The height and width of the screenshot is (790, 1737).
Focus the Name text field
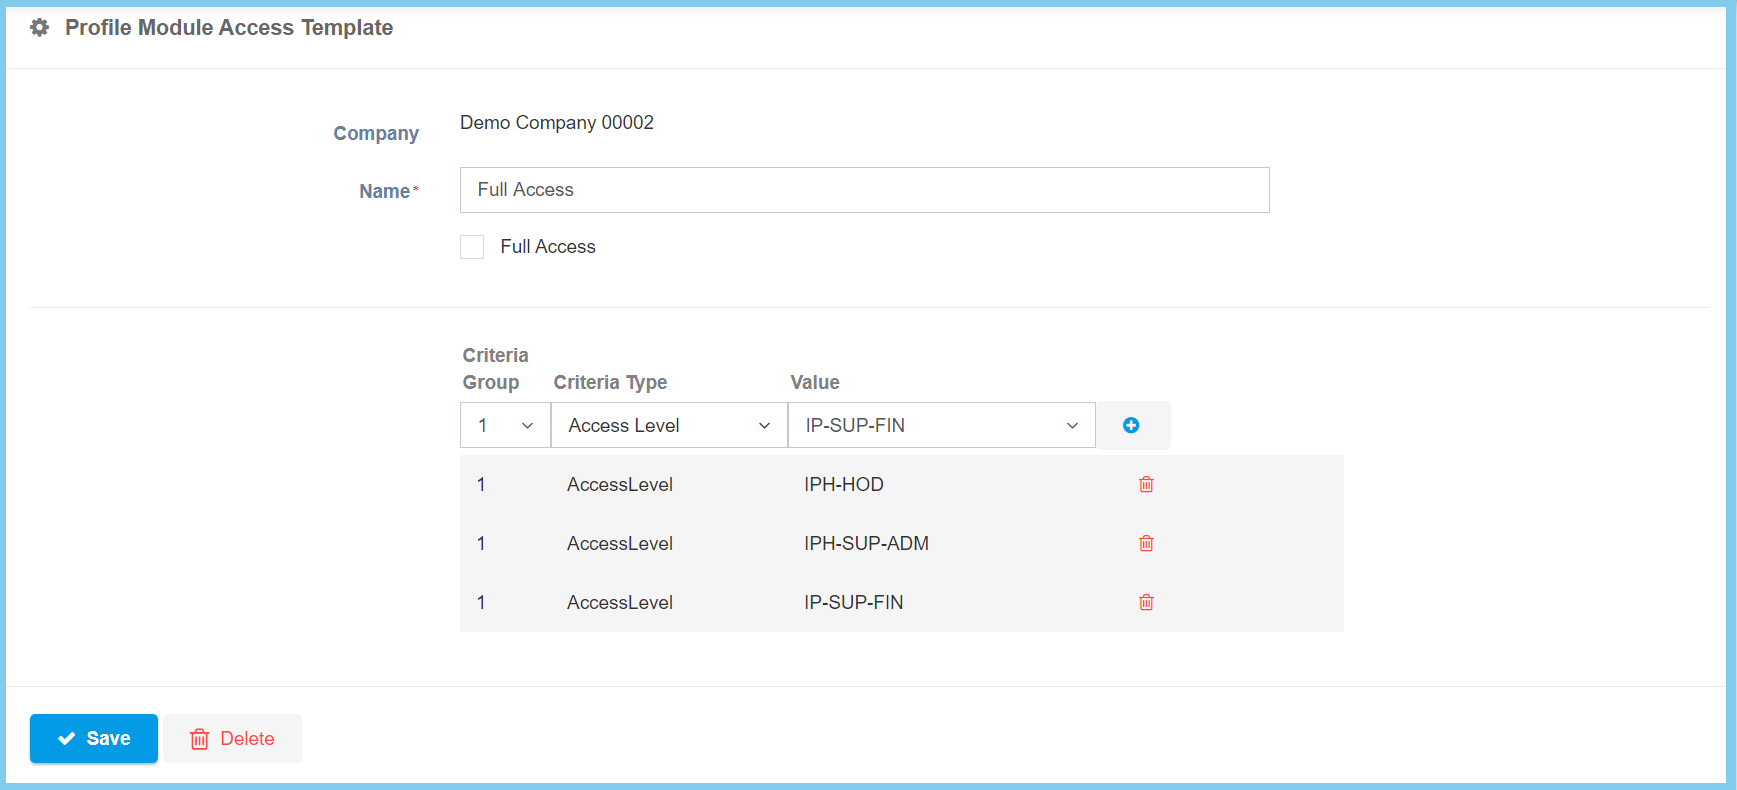click(x=864, y=190)
